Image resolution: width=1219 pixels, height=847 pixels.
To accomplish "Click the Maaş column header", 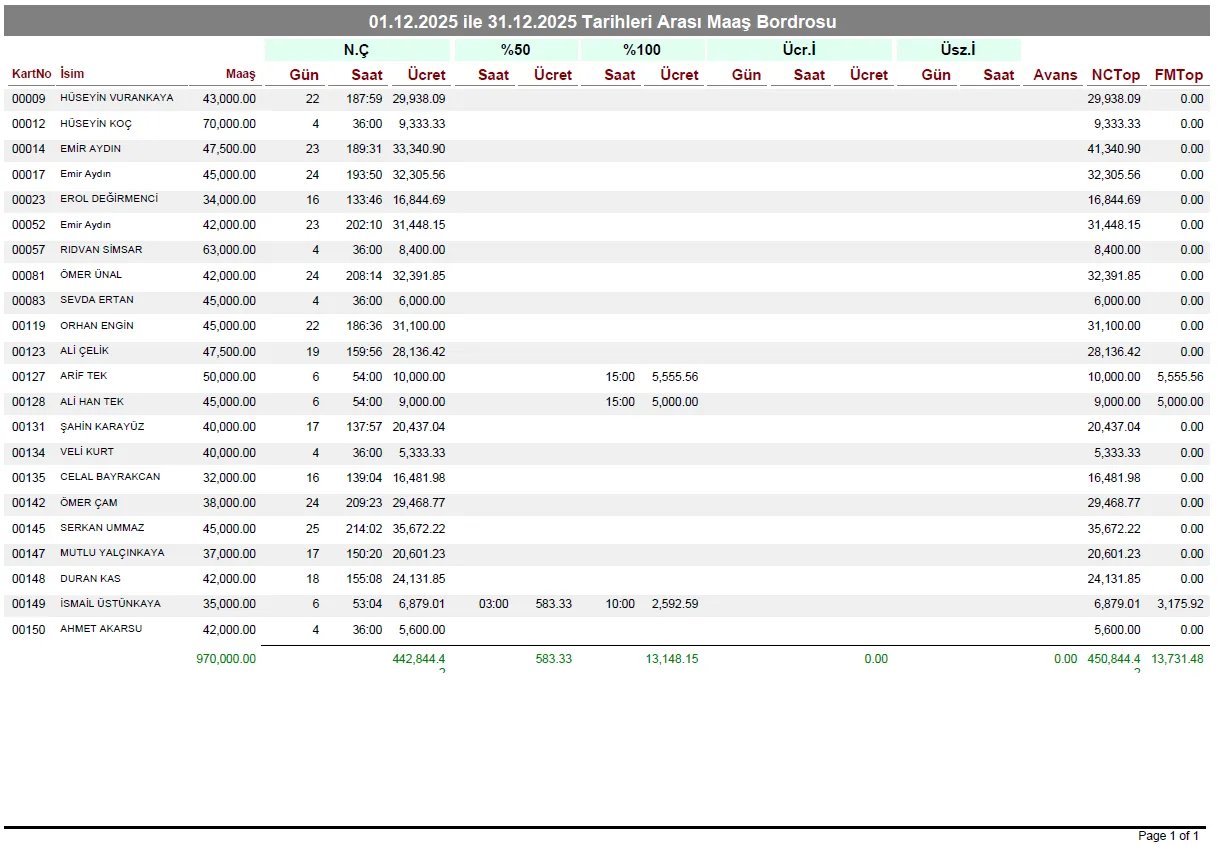I will tap(240, 74).
